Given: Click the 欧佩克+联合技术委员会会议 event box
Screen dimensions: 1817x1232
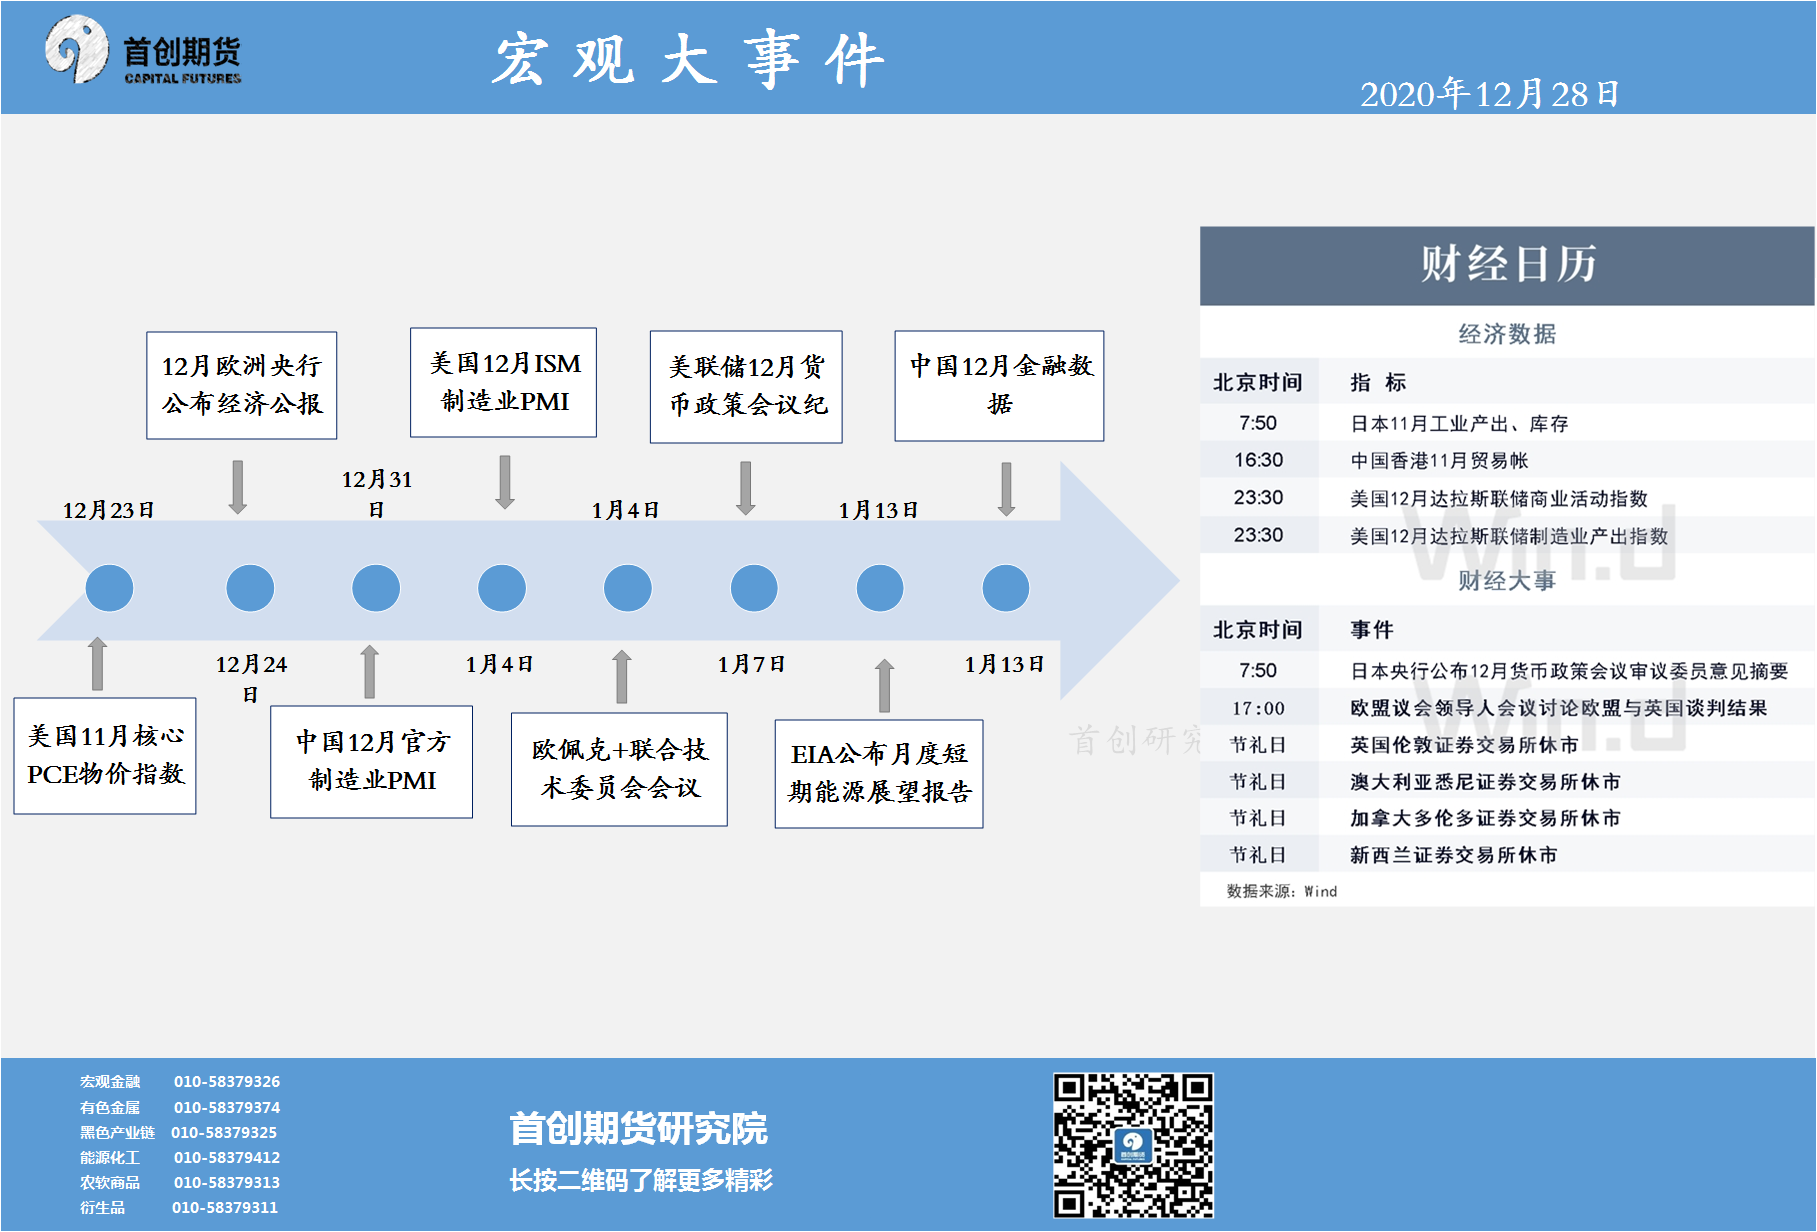Looking at the screenshot, I should [x=619, y=769].
